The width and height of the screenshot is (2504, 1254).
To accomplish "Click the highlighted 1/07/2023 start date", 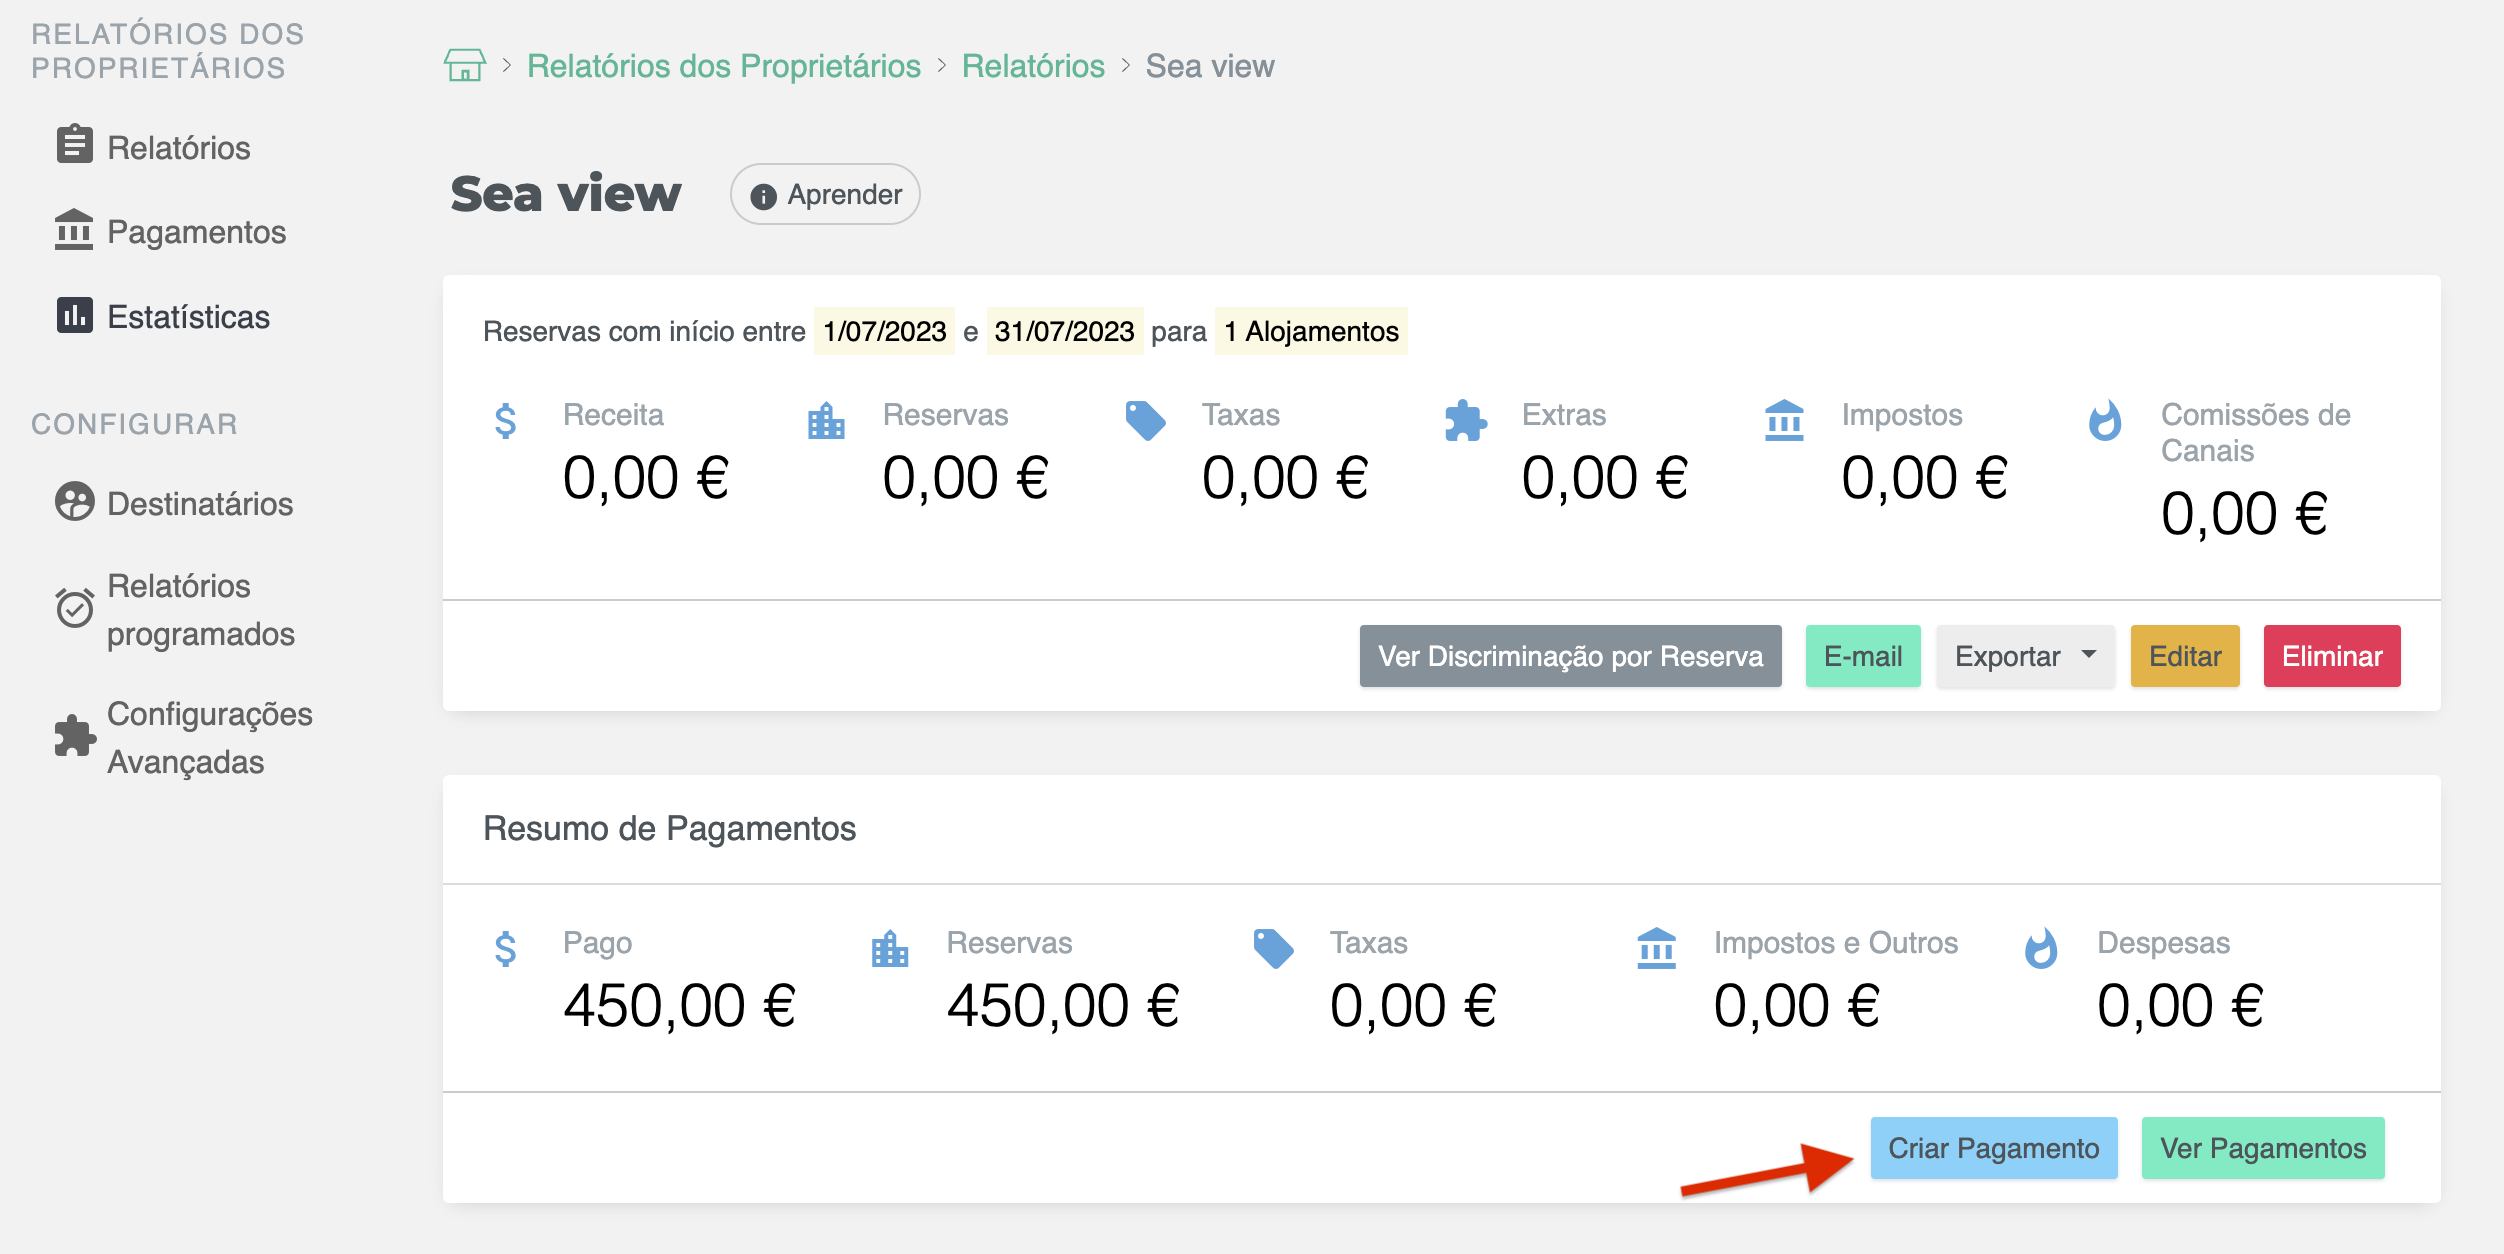I will click(884, 331).
